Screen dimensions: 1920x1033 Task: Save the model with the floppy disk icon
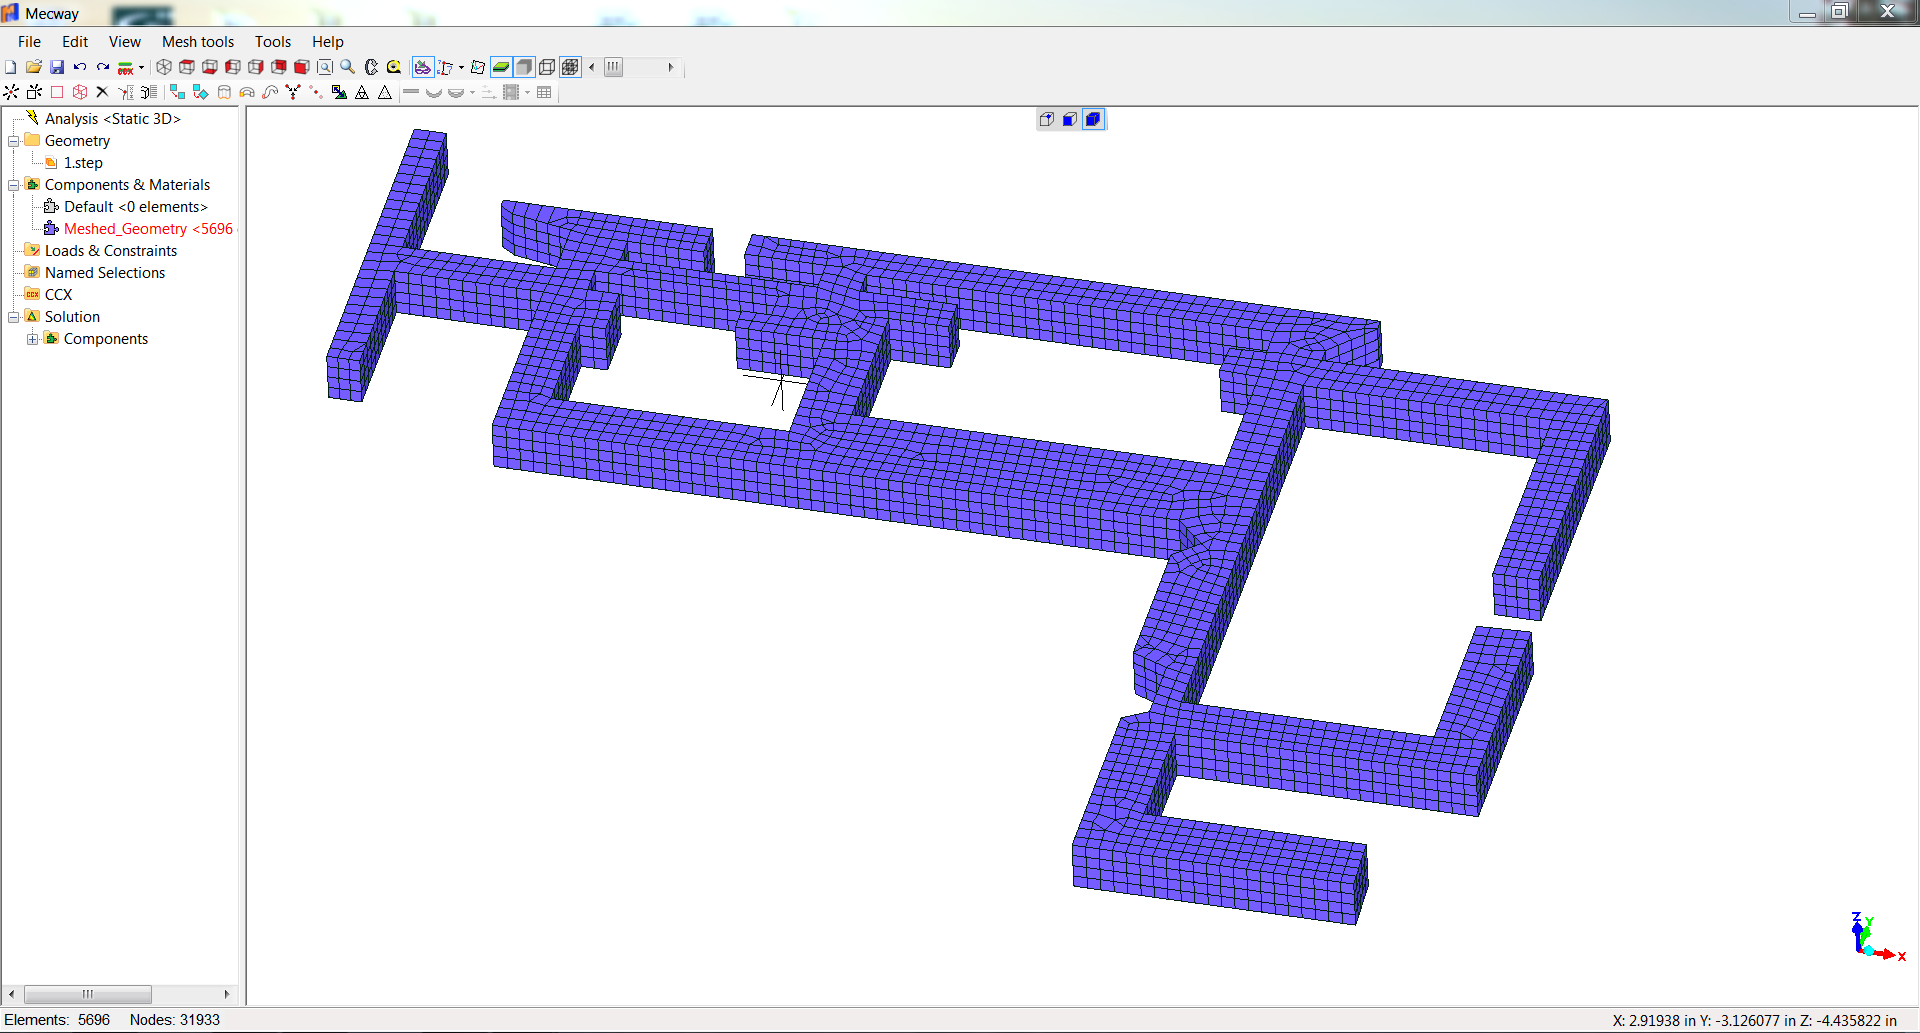[x=57, y=67]
